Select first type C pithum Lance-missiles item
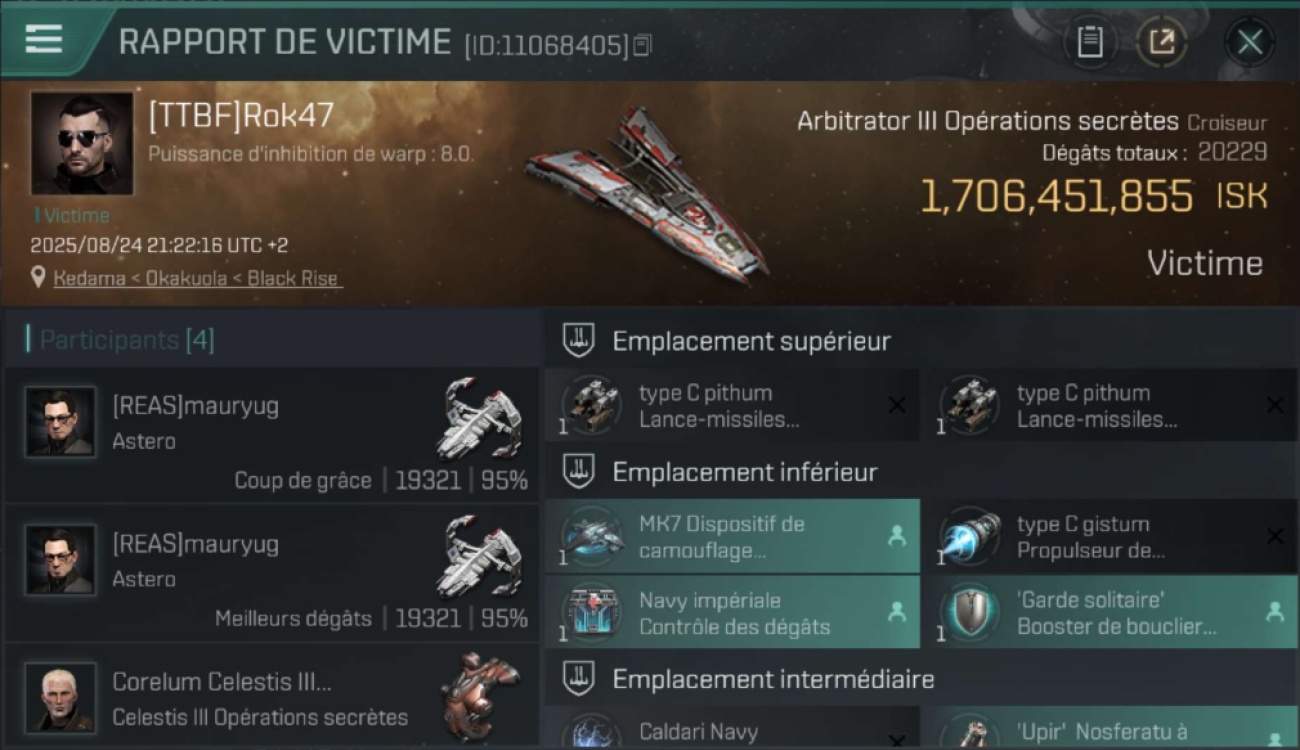 point(732,405)
